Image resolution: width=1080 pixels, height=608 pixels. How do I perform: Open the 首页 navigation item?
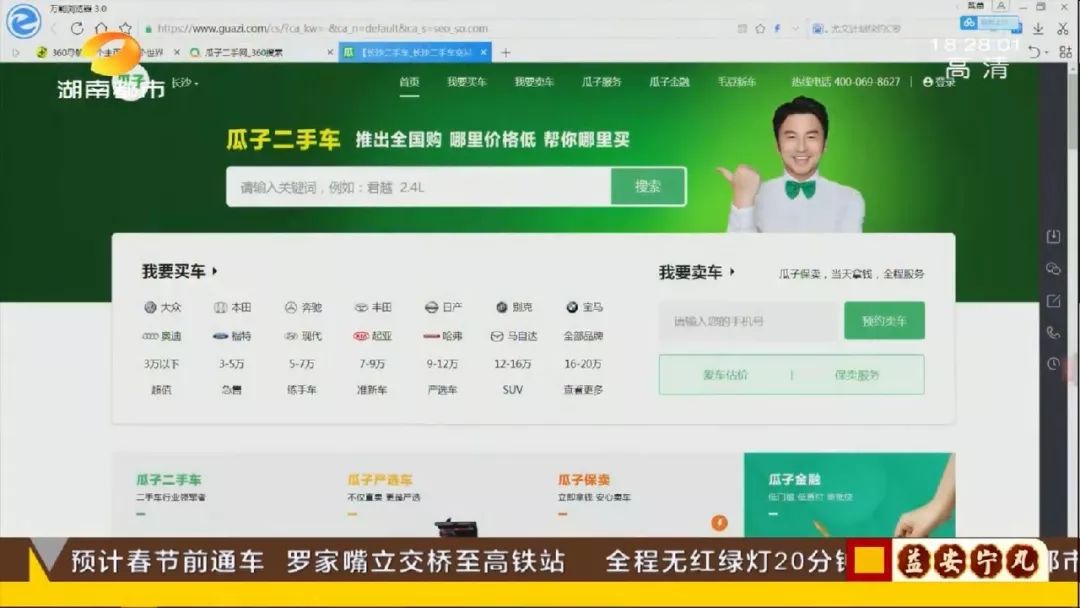[x=409, y=81]
